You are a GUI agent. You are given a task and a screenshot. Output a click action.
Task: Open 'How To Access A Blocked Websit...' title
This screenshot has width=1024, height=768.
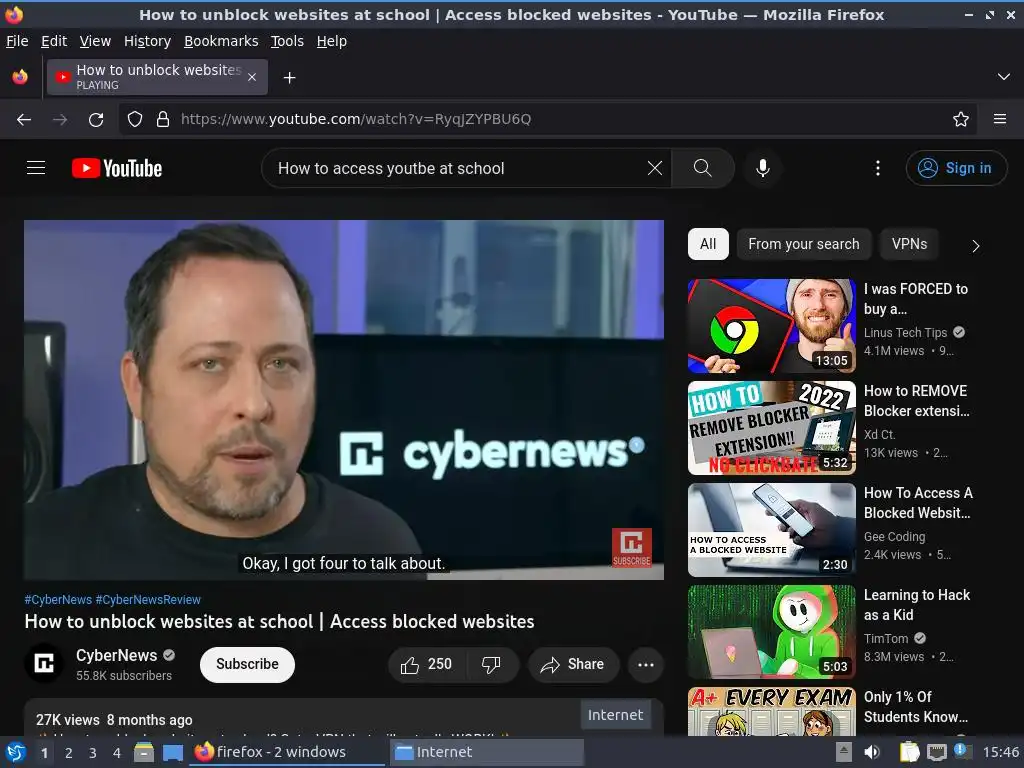click(918, 503)
